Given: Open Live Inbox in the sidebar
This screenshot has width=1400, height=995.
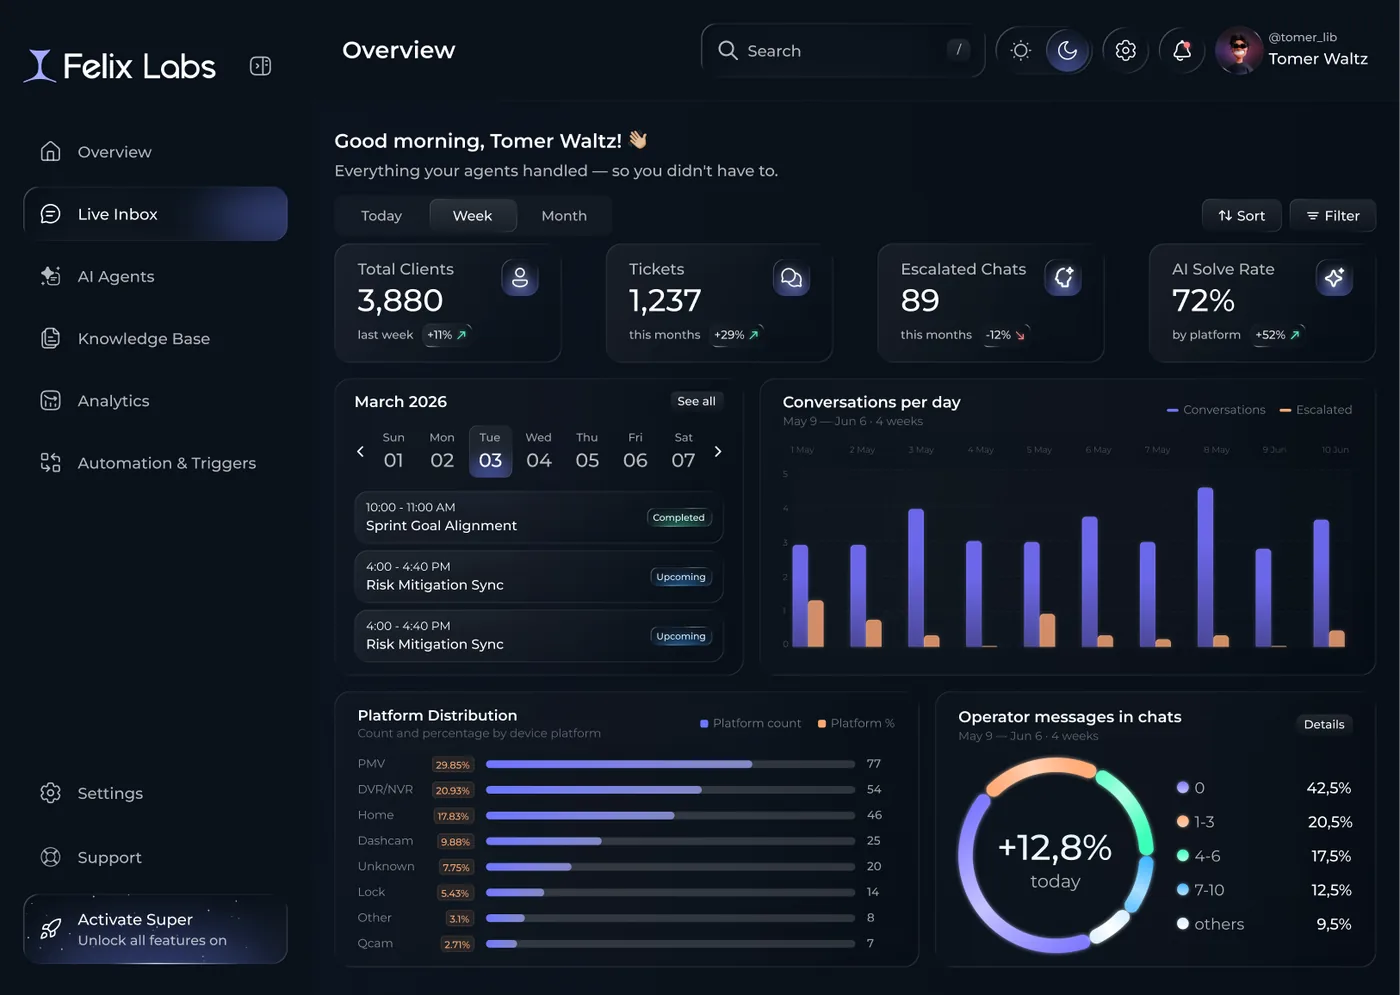Looking at the screenshot, I should [x=155, y=214].
